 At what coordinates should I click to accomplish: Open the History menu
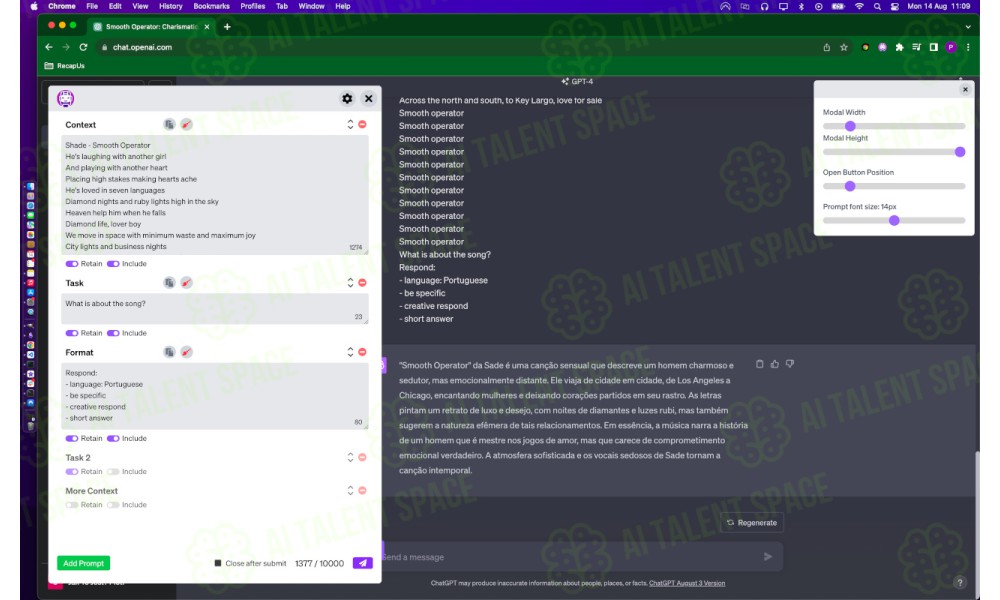point(170,6)
